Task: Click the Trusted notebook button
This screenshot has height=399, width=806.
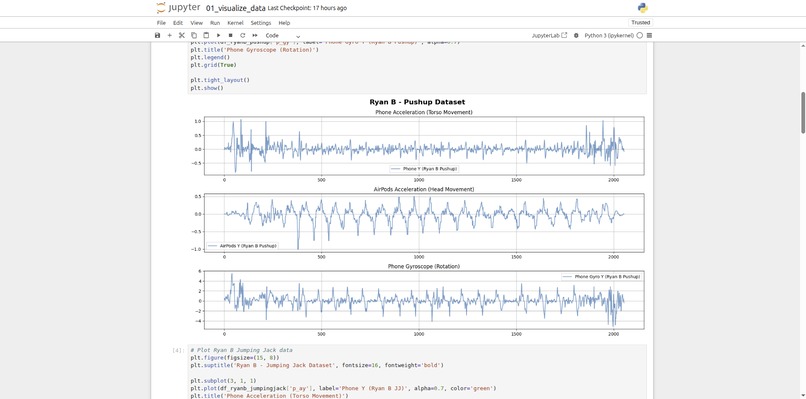Action: point(640,23)
